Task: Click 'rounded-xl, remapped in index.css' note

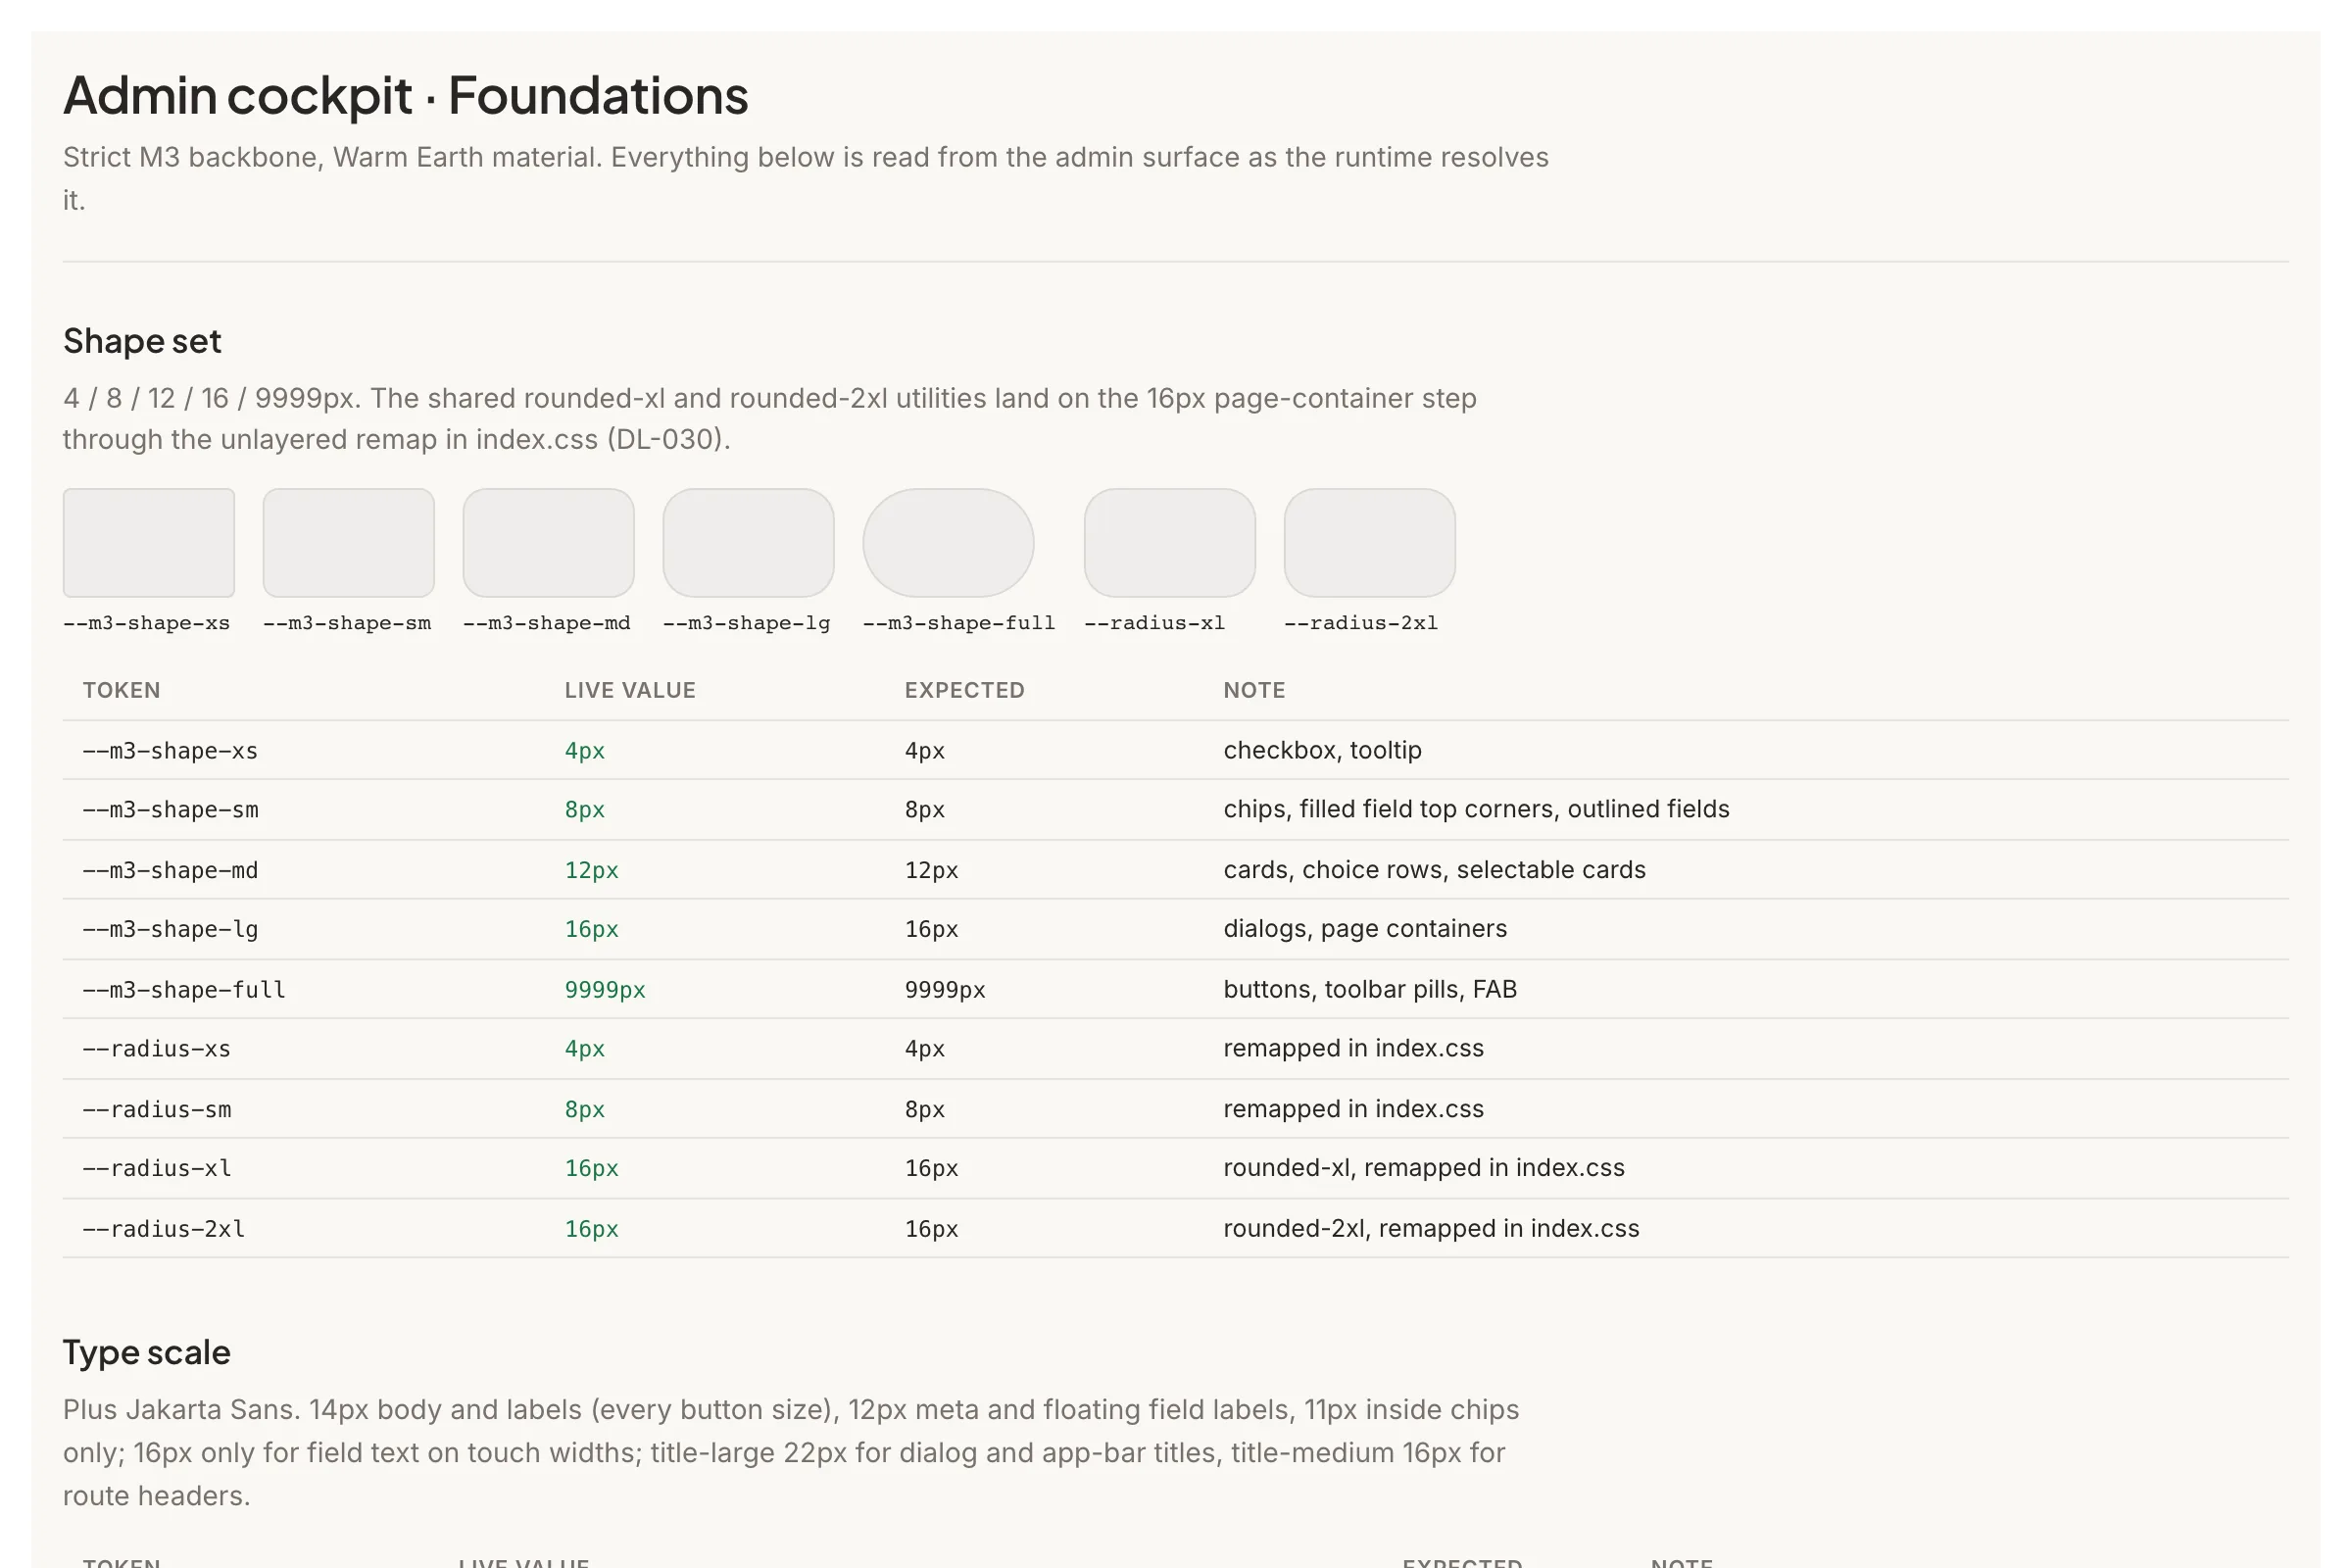Action: [1424, 1168]
